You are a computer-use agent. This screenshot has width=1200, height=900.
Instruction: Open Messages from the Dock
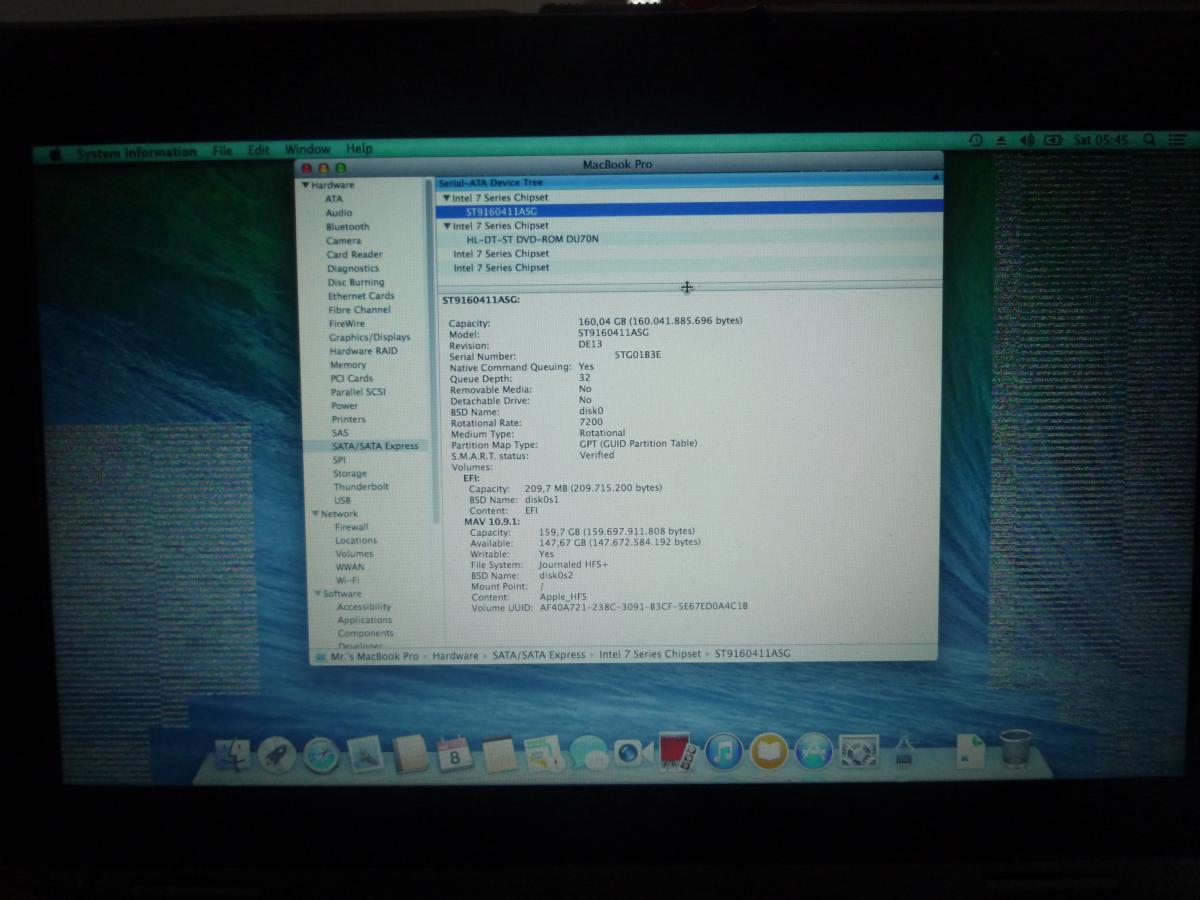tap(589, 752)
